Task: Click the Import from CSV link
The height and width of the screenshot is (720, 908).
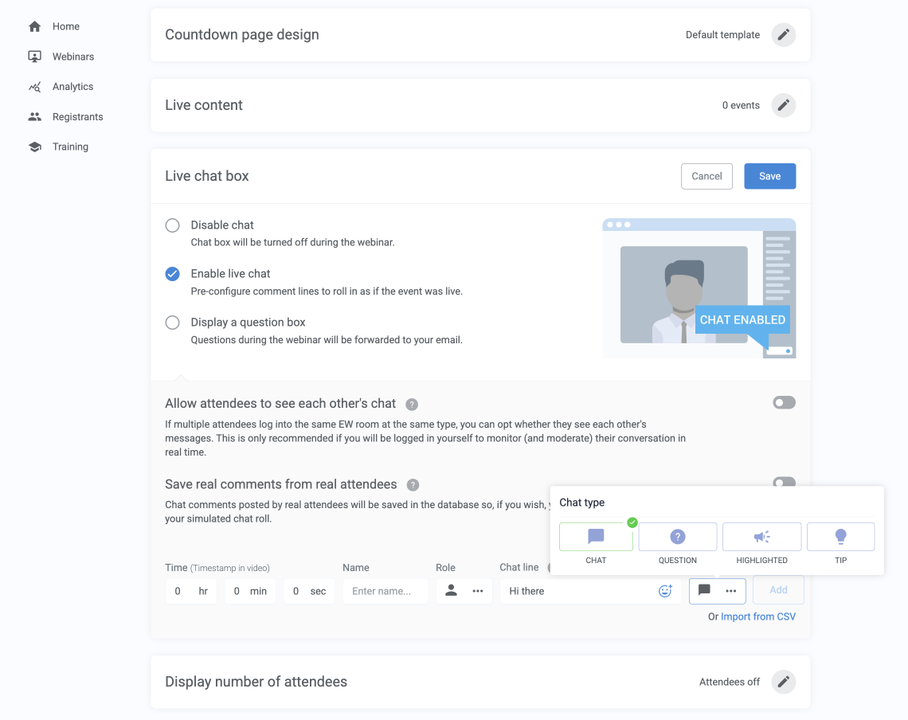Action: (758, 616)
